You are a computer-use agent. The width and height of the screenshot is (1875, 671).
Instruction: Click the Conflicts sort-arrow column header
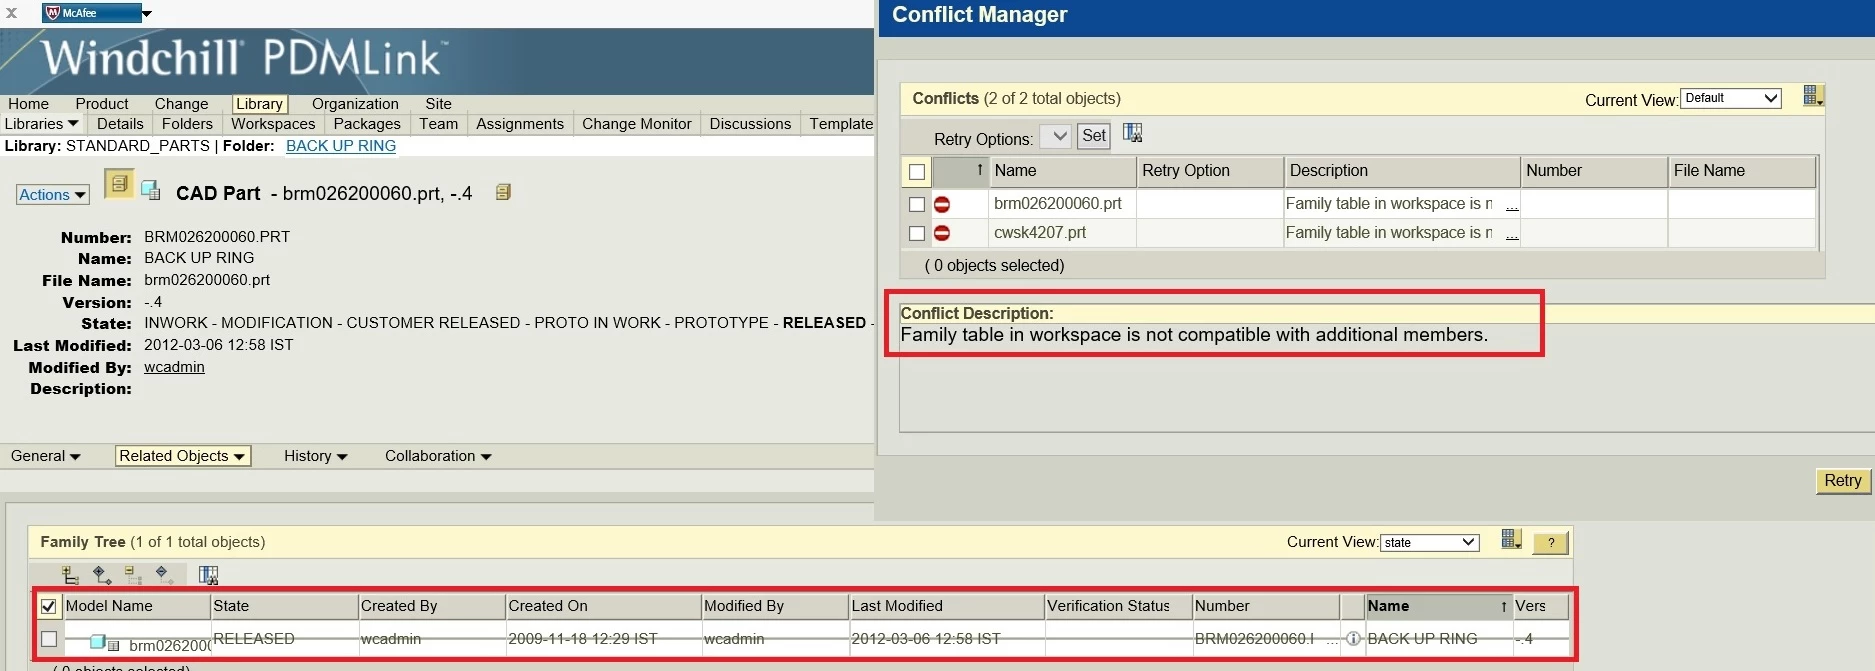pyautogui.click(x=961, y=171)
